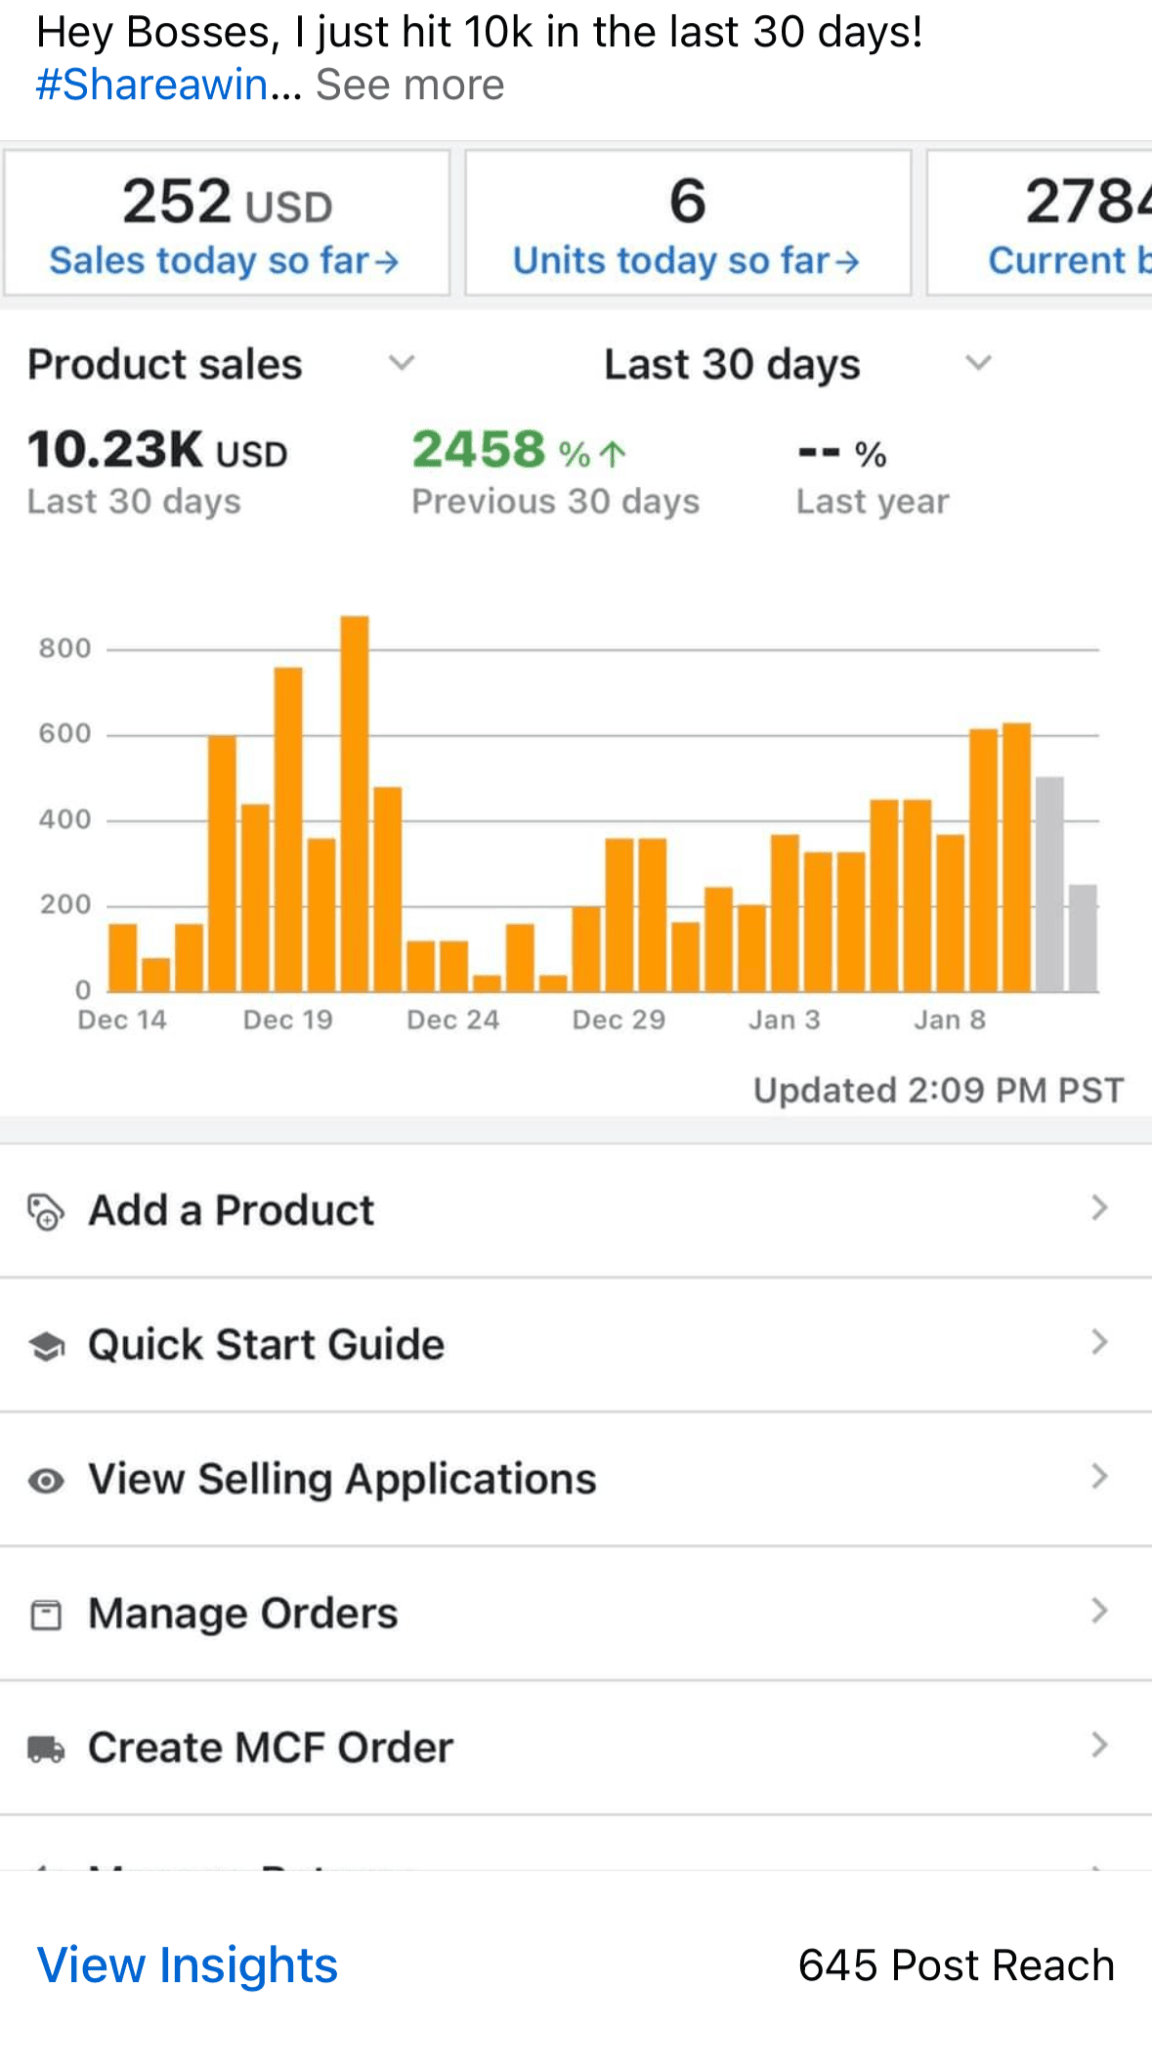Tap the arrow beside Sales today so far
The image size is (1152, 2048).
click(x=387, y=262)
